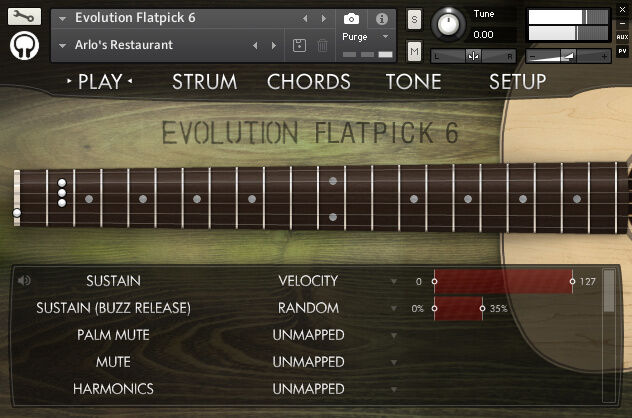Click the velocity range lower handle at 0
This screenshot has width=632, height=418.
(x=434, y=281)
